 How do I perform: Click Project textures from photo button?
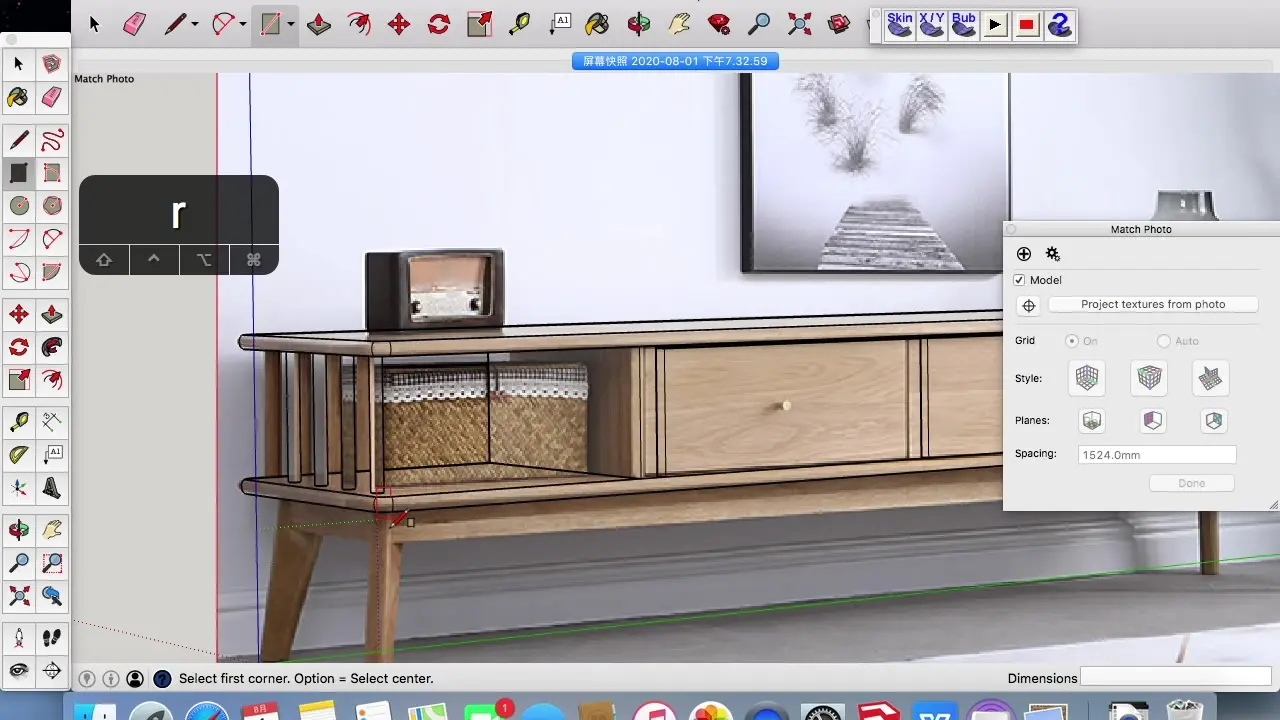[x=1153, y=304]
